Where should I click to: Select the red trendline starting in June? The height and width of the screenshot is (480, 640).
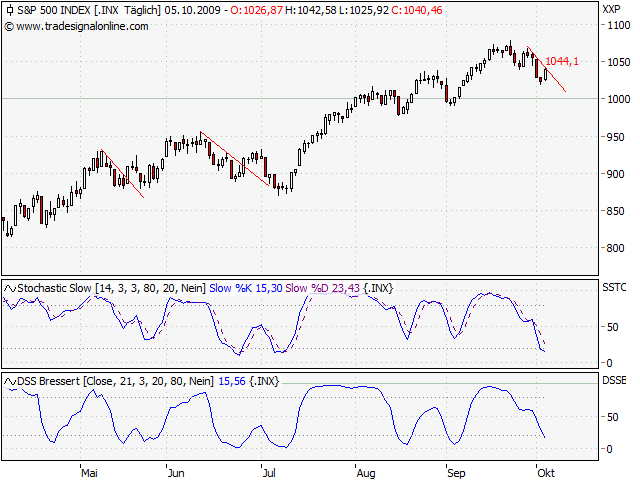point(235,158)
